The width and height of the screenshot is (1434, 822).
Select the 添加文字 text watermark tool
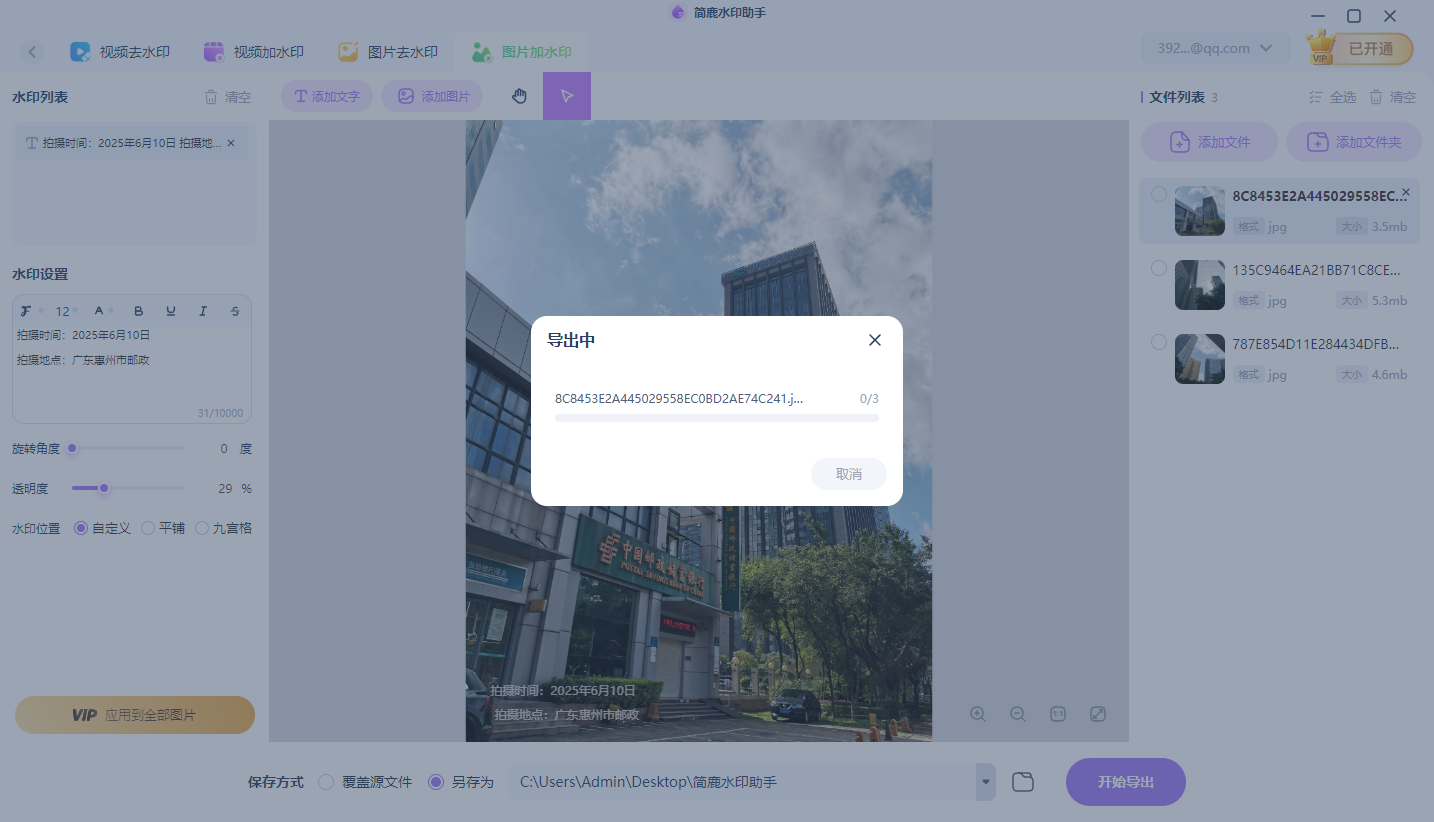click(326, 95)
